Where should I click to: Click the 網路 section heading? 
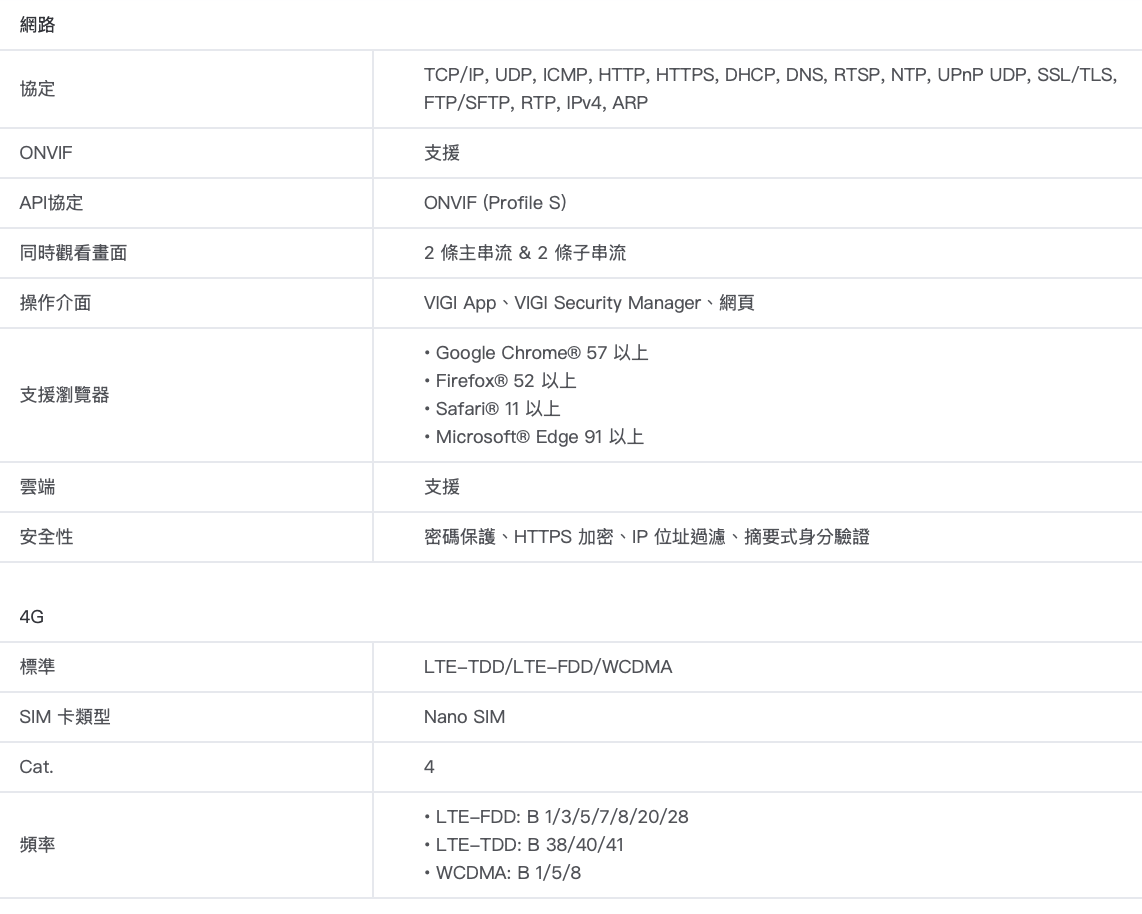[x=38, y=26]
